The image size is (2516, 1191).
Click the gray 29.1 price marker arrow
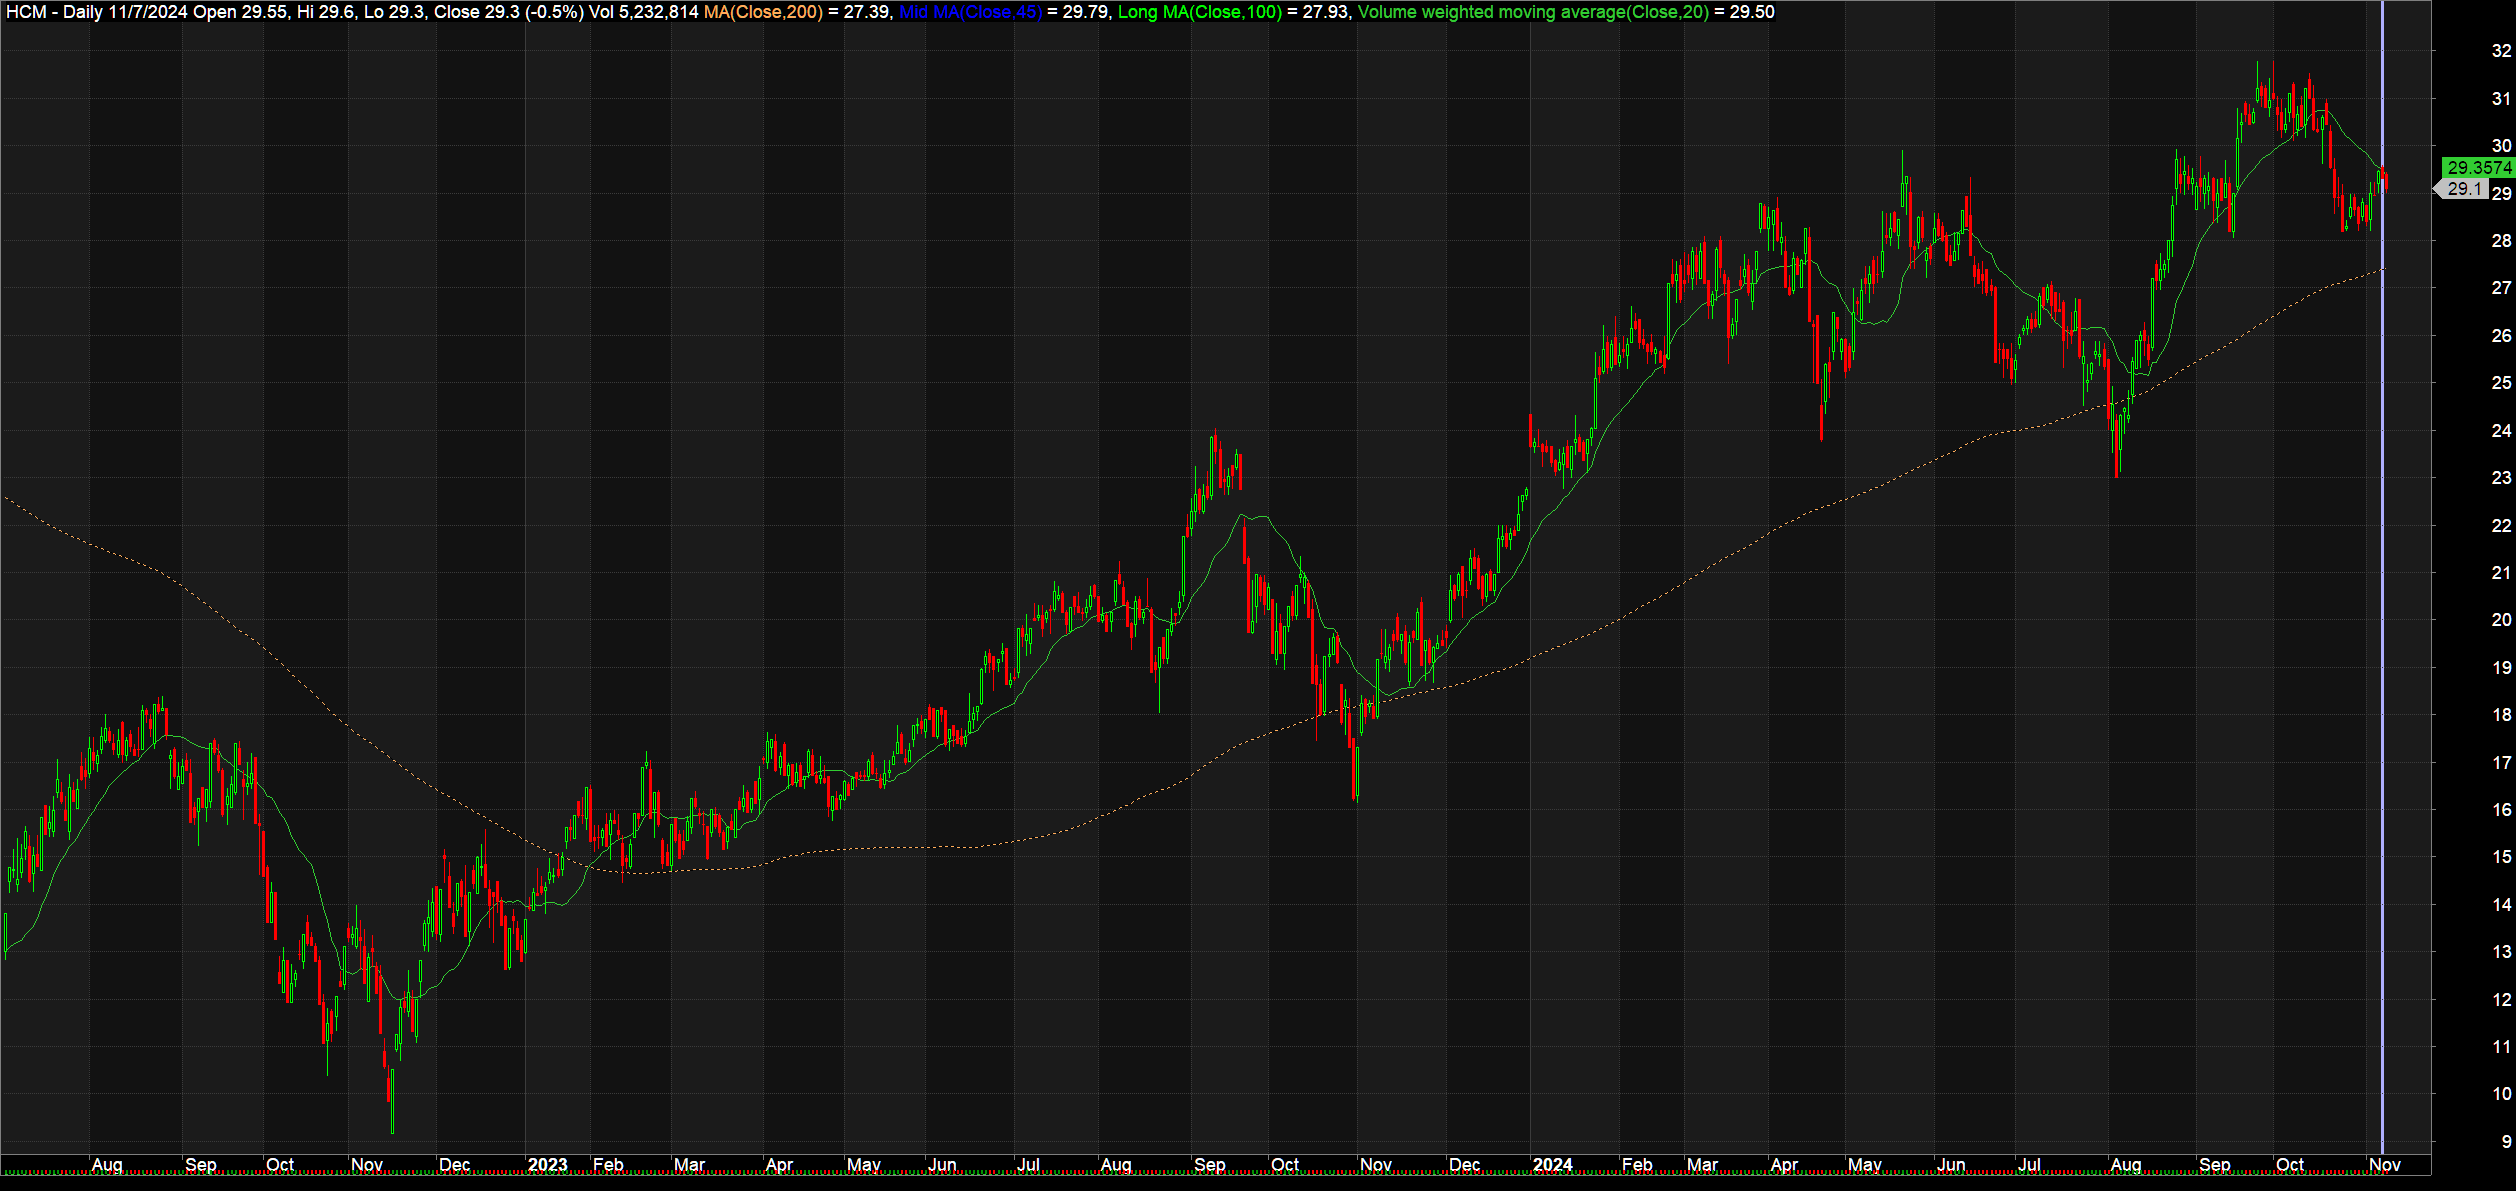coord(2462,189)
